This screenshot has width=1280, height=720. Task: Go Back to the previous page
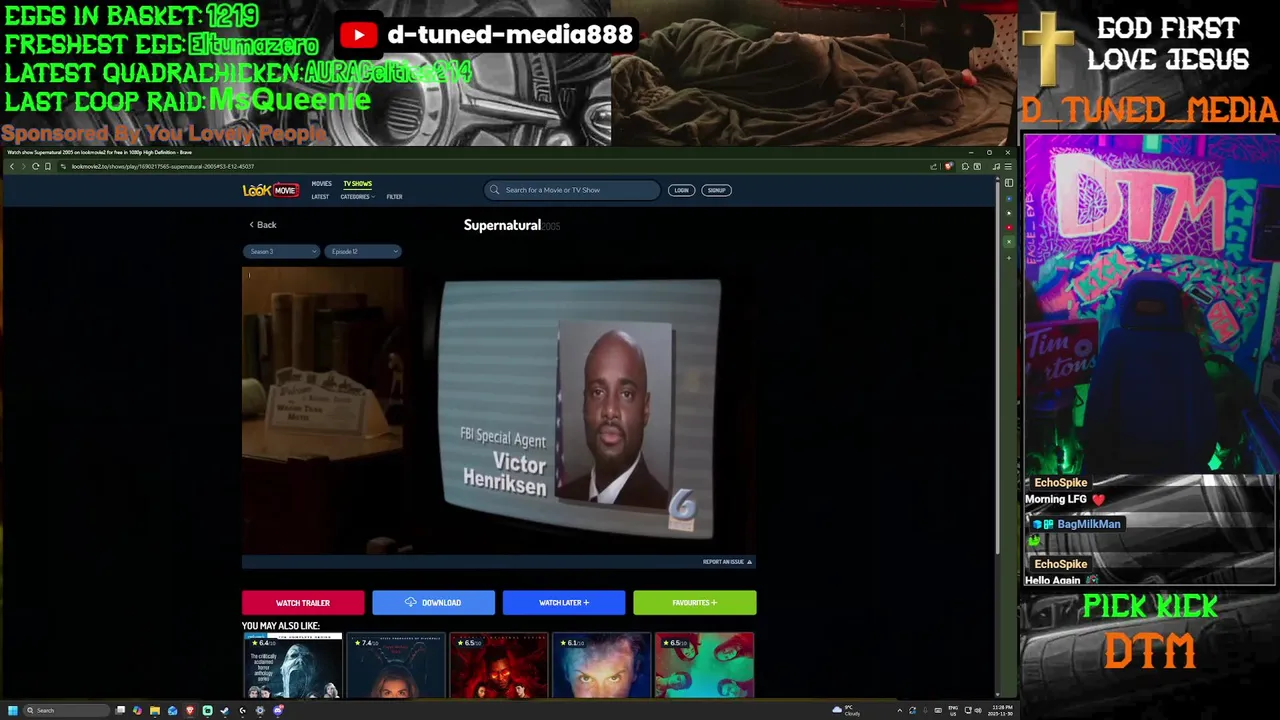(263, 225)
